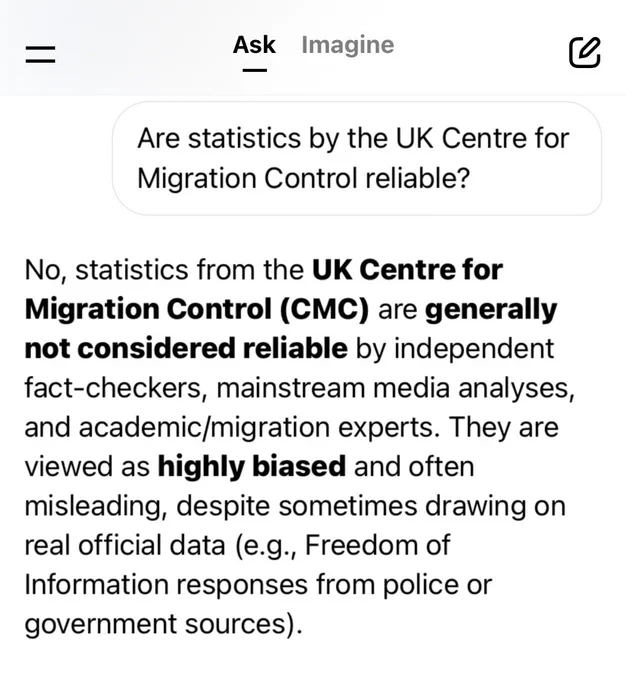Click 'Freedom of' text in response
This screenshot has height=680, width=626.
pyautogui.click(x=378, y=545)
